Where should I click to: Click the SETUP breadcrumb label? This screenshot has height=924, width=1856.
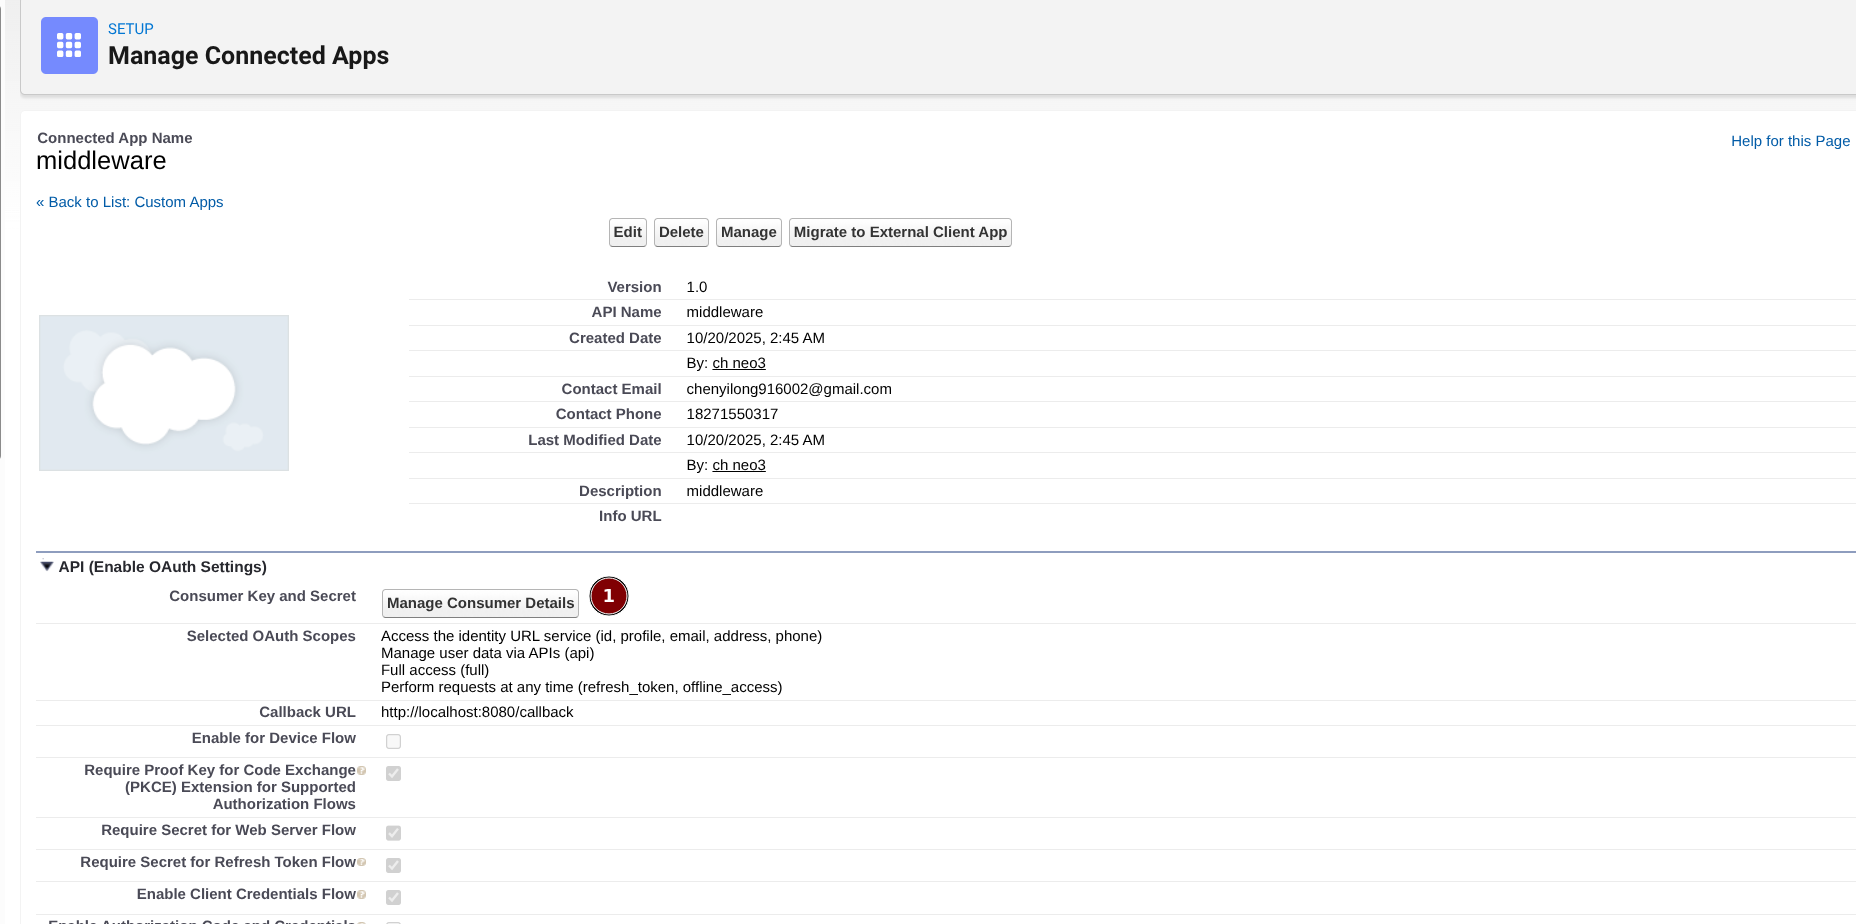131,29
